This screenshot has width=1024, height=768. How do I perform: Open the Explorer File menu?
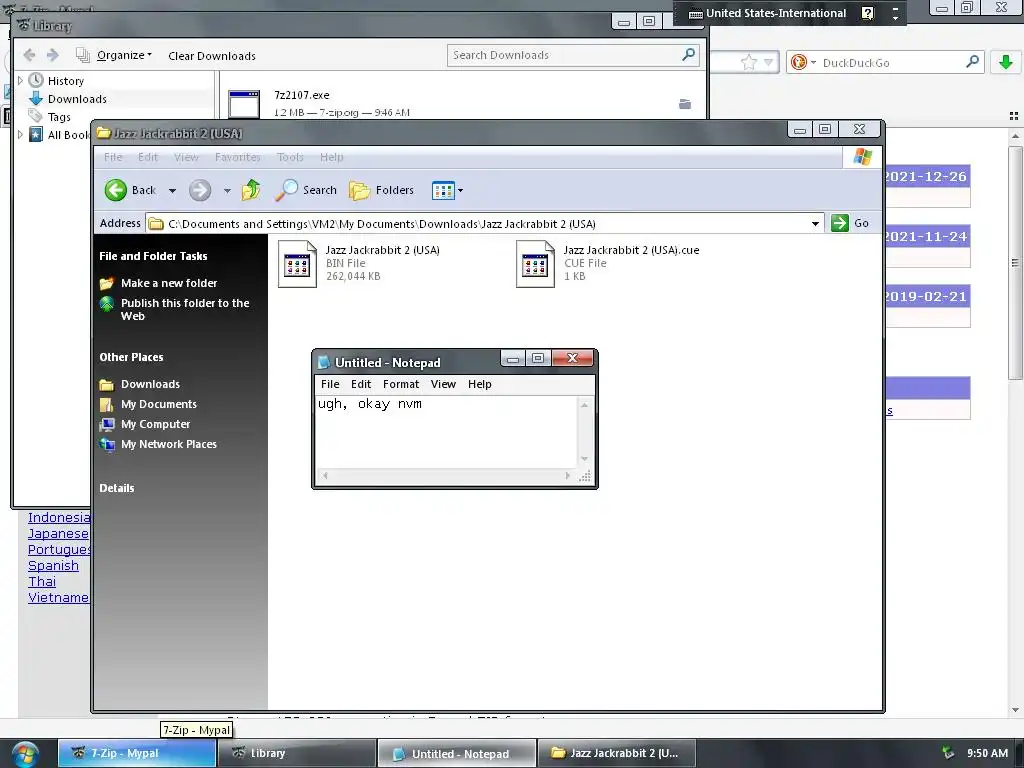pyautogui.click(x=113, y=157)
